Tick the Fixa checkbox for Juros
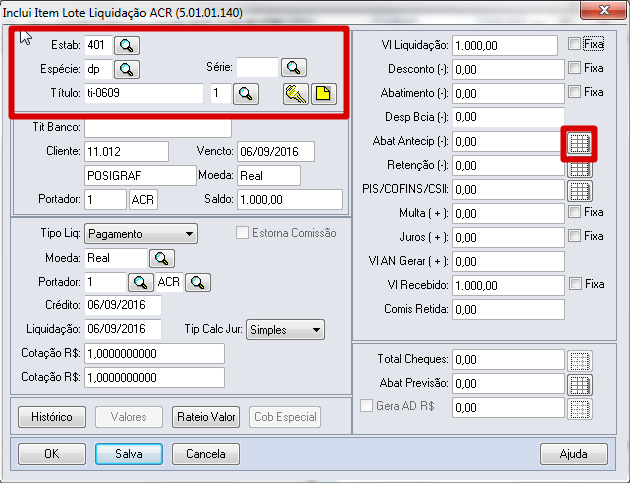The width and height of the screenshot is (630, 483). click(x=575, y=235)
